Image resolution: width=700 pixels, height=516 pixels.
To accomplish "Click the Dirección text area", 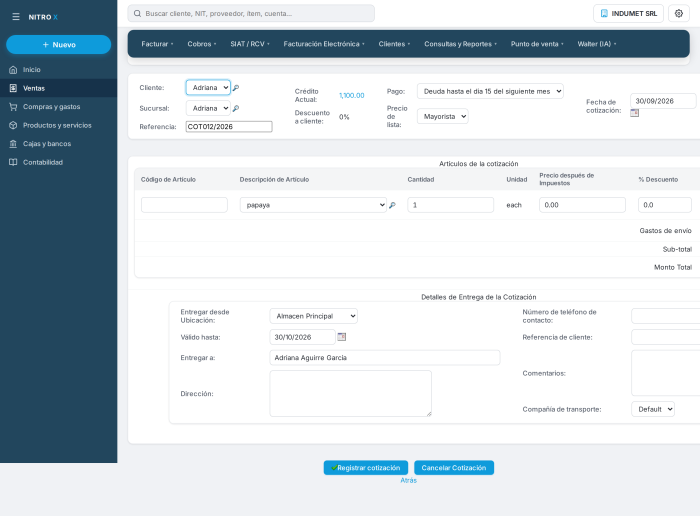I will tap(350, 393).
